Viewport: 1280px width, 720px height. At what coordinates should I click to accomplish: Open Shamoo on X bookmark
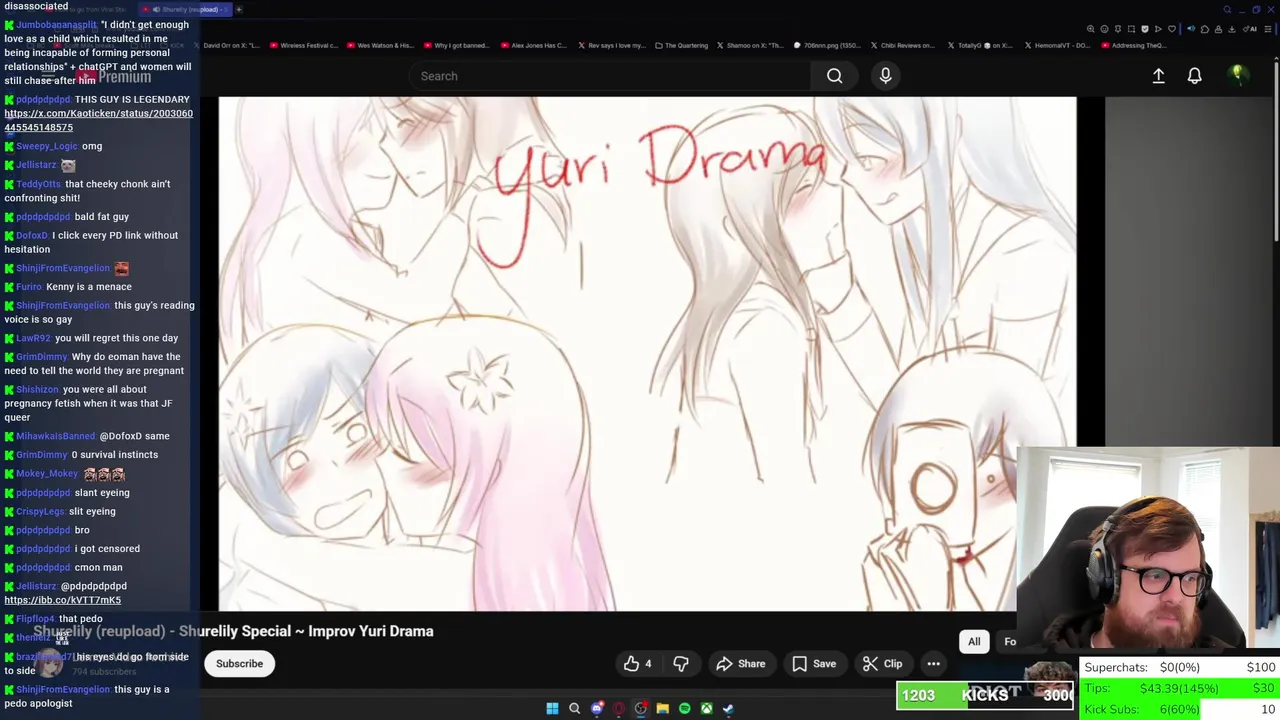click(751, 45)
